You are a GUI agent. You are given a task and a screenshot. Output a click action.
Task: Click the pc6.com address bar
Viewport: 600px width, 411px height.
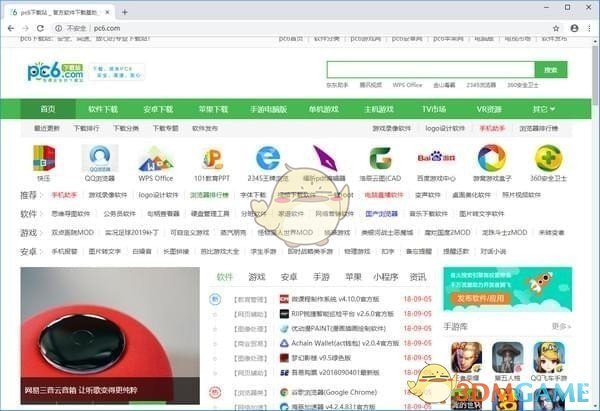pos(302,28)
